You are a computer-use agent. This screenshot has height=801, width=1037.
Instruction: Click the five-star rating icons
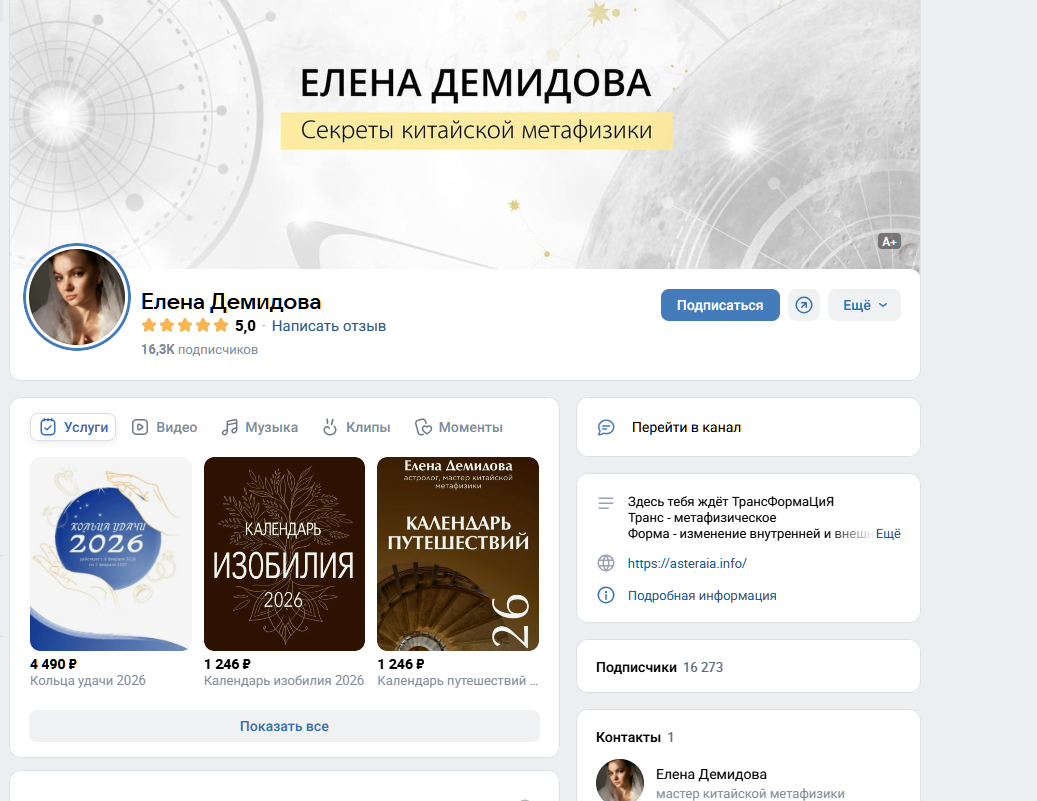point(185,325)
